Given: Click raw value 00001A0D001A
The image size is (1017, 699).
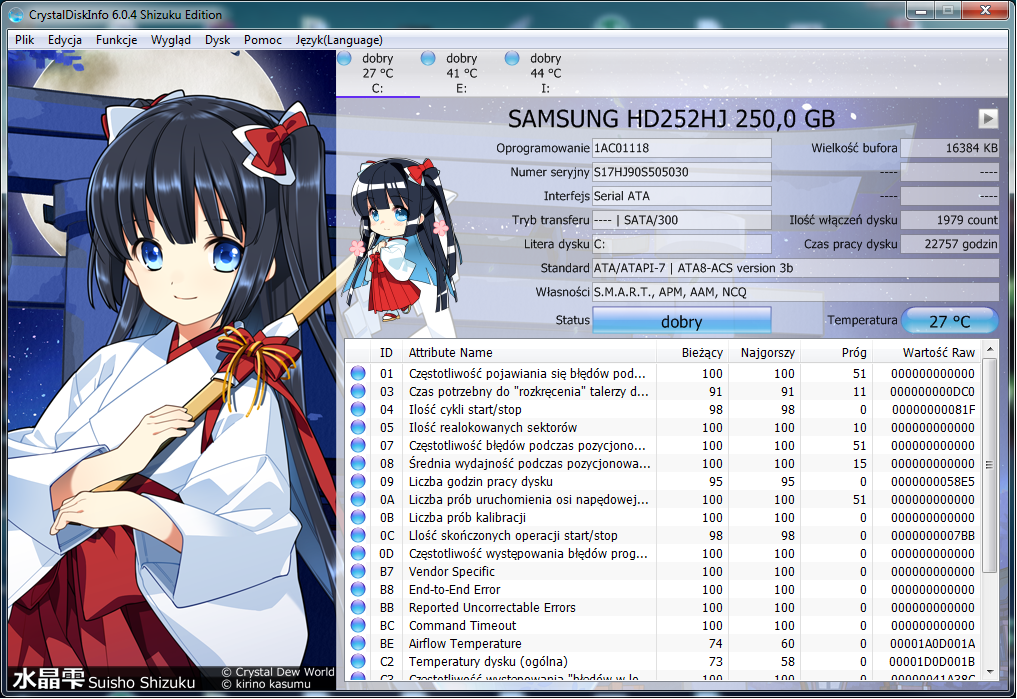Looking at the screenshot, I should [x=933, y=643].
